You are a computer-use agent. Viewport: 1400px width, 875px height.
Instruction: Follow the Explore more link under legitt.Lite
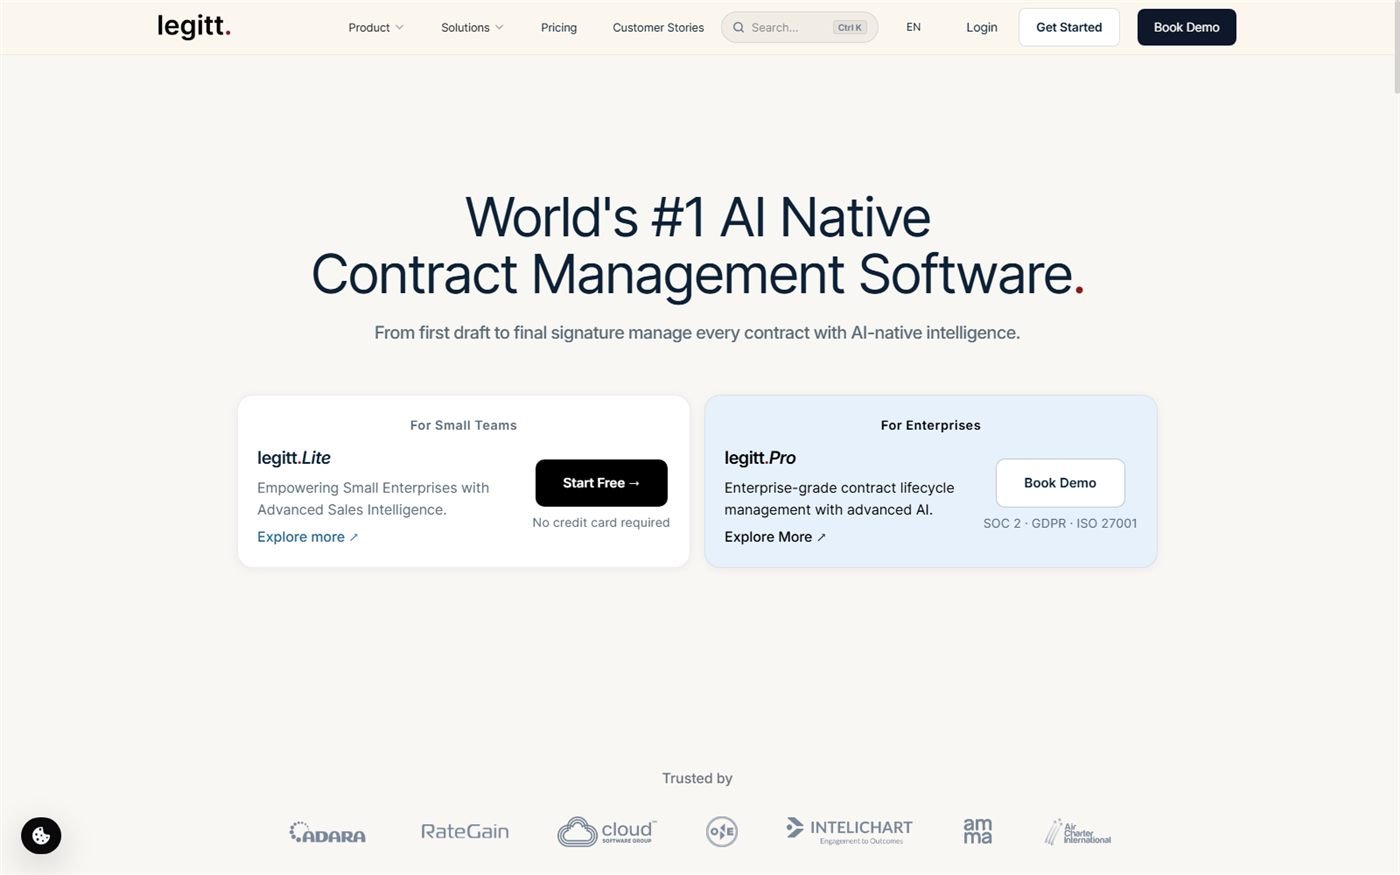click(x=308, y=537)
